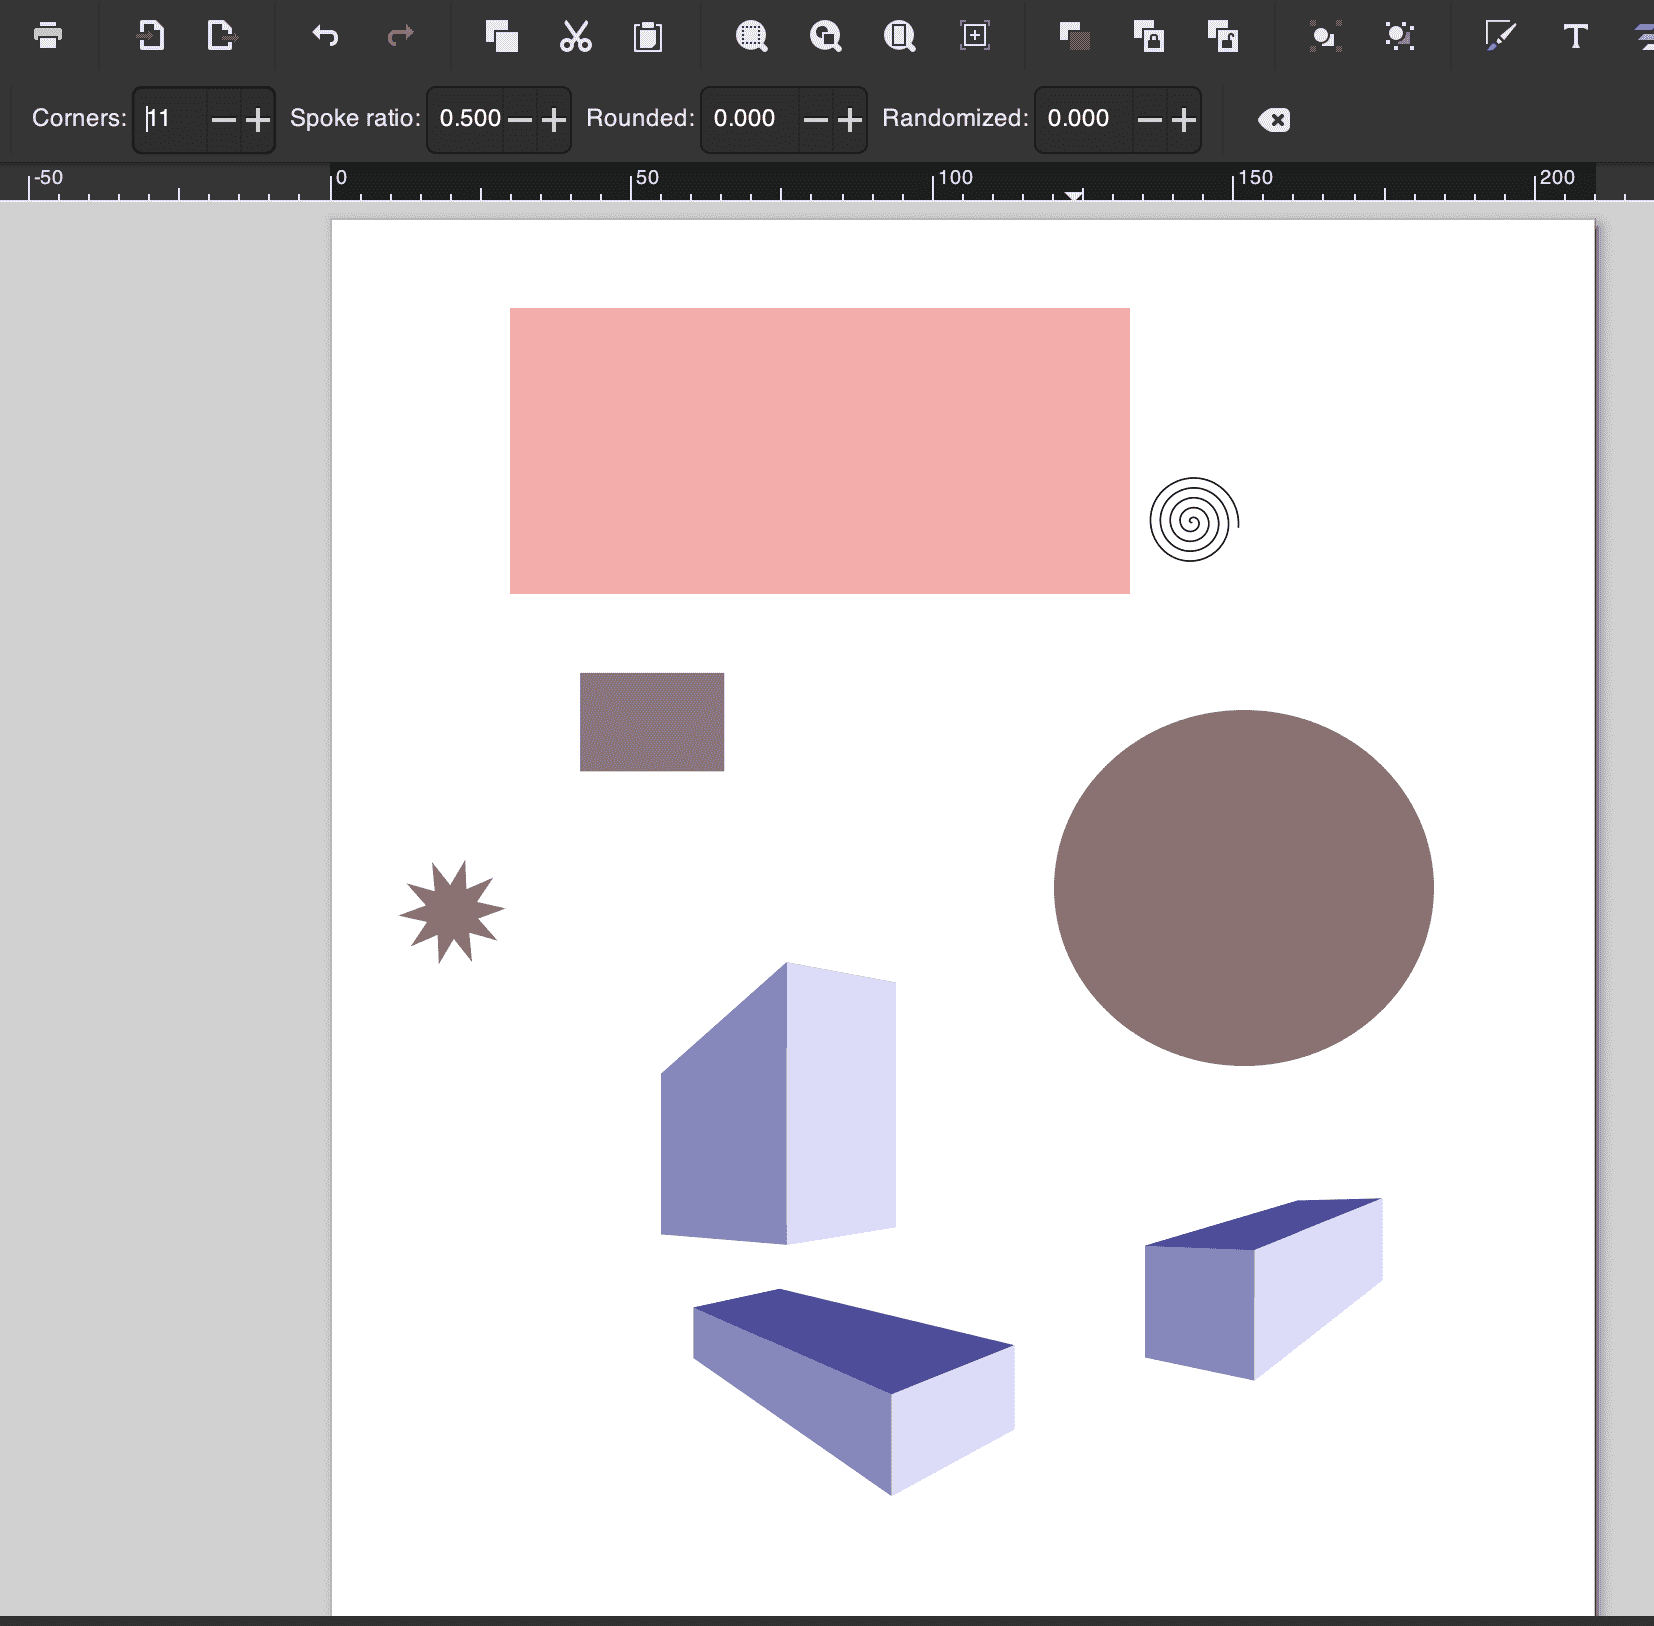The image size is (1654, 1626).
Task: Decrease the Spoke ratio value
Action: [520, 120]
